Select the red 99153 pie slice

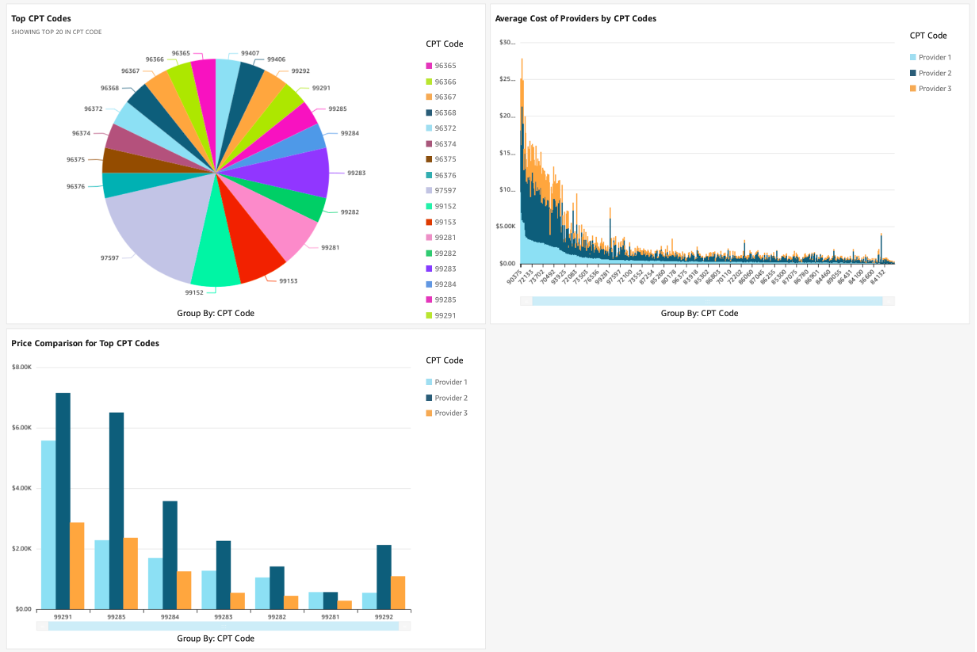pyautogui.click(x=255, y=245)
